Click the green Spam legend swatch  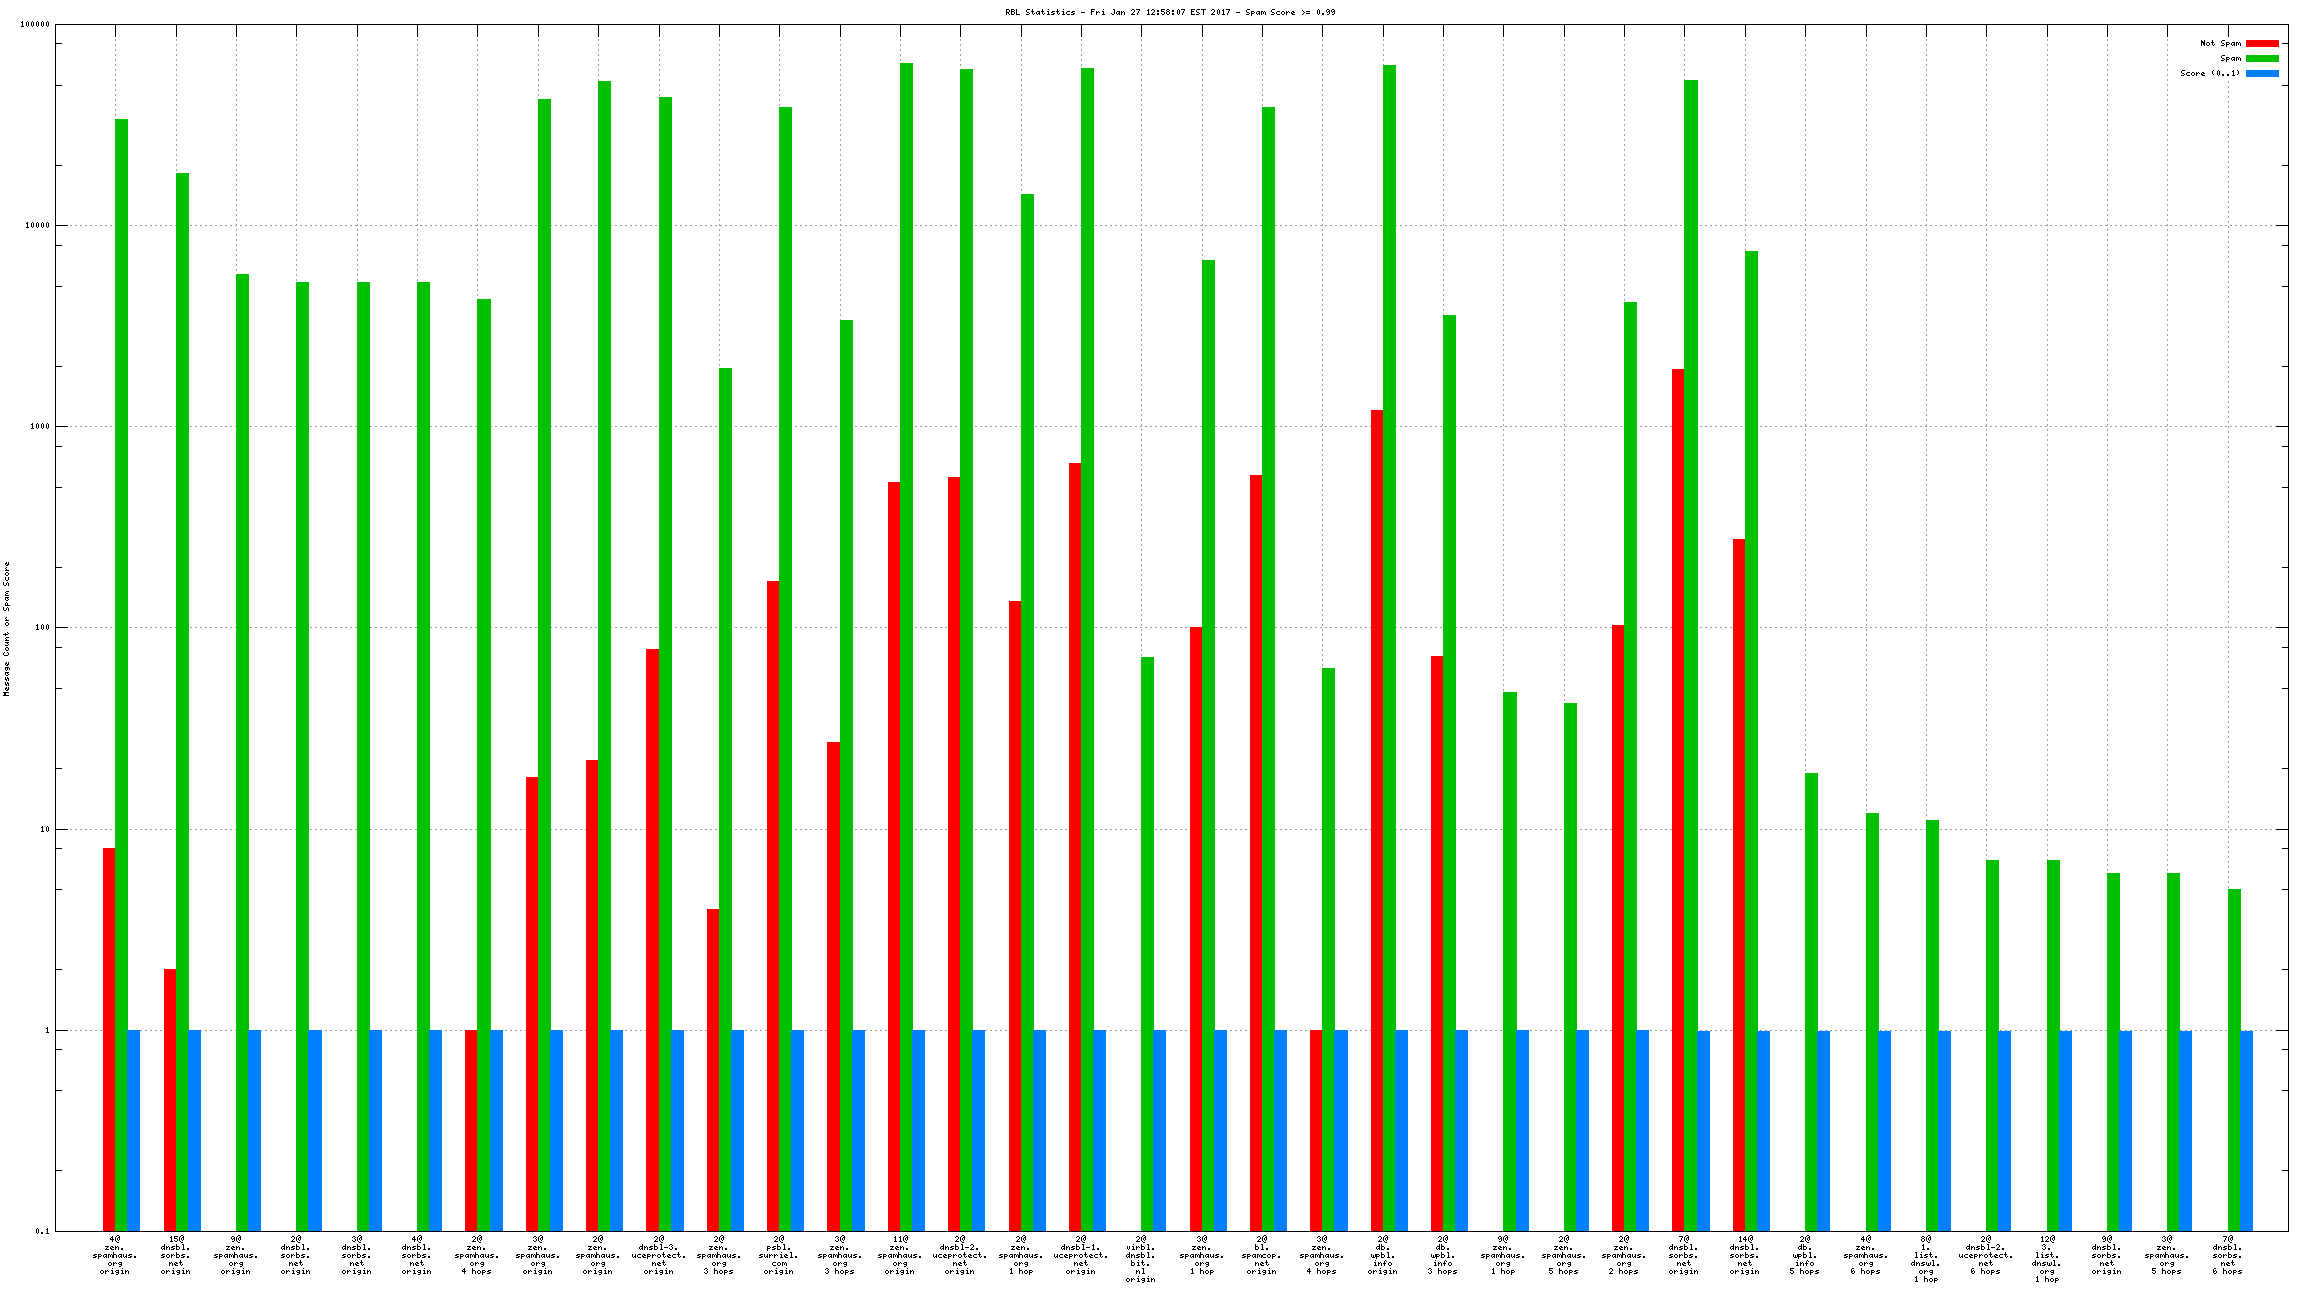(x=2262, y=58)
